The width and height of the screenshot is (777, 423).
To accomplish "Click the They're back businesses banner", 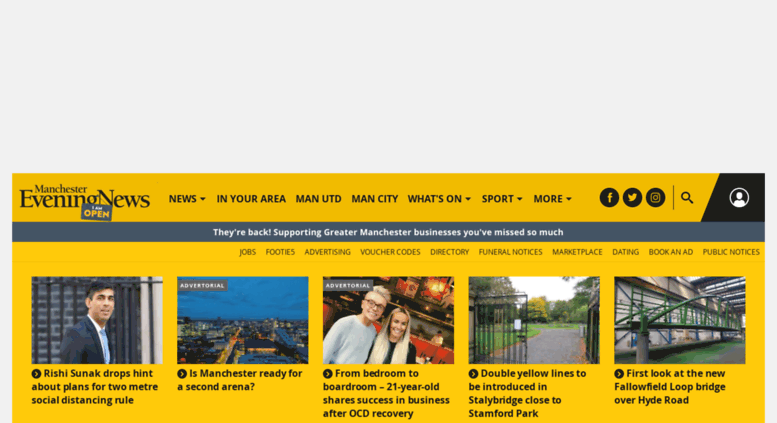I will 388,232.
